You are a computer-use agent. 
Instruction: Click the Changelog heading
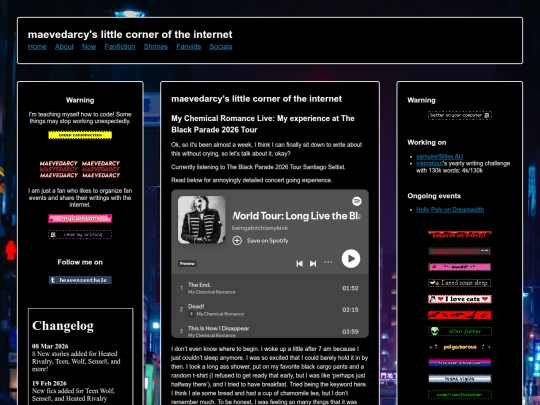coord(63,325)
